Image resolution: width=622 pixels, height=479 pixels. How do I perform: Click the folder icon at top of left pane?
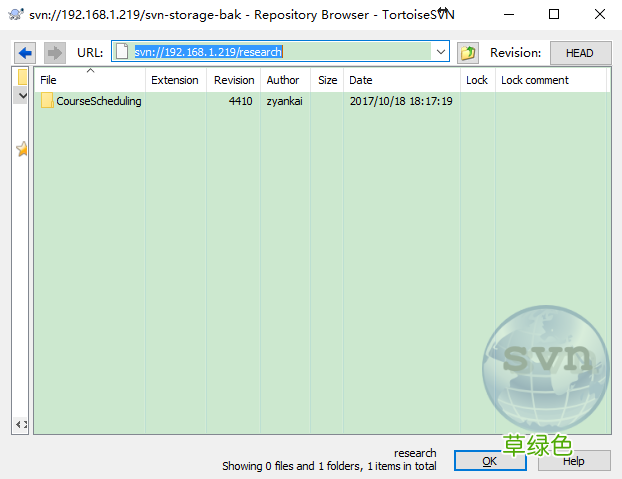pyautogui.click(x=22, y=78)
